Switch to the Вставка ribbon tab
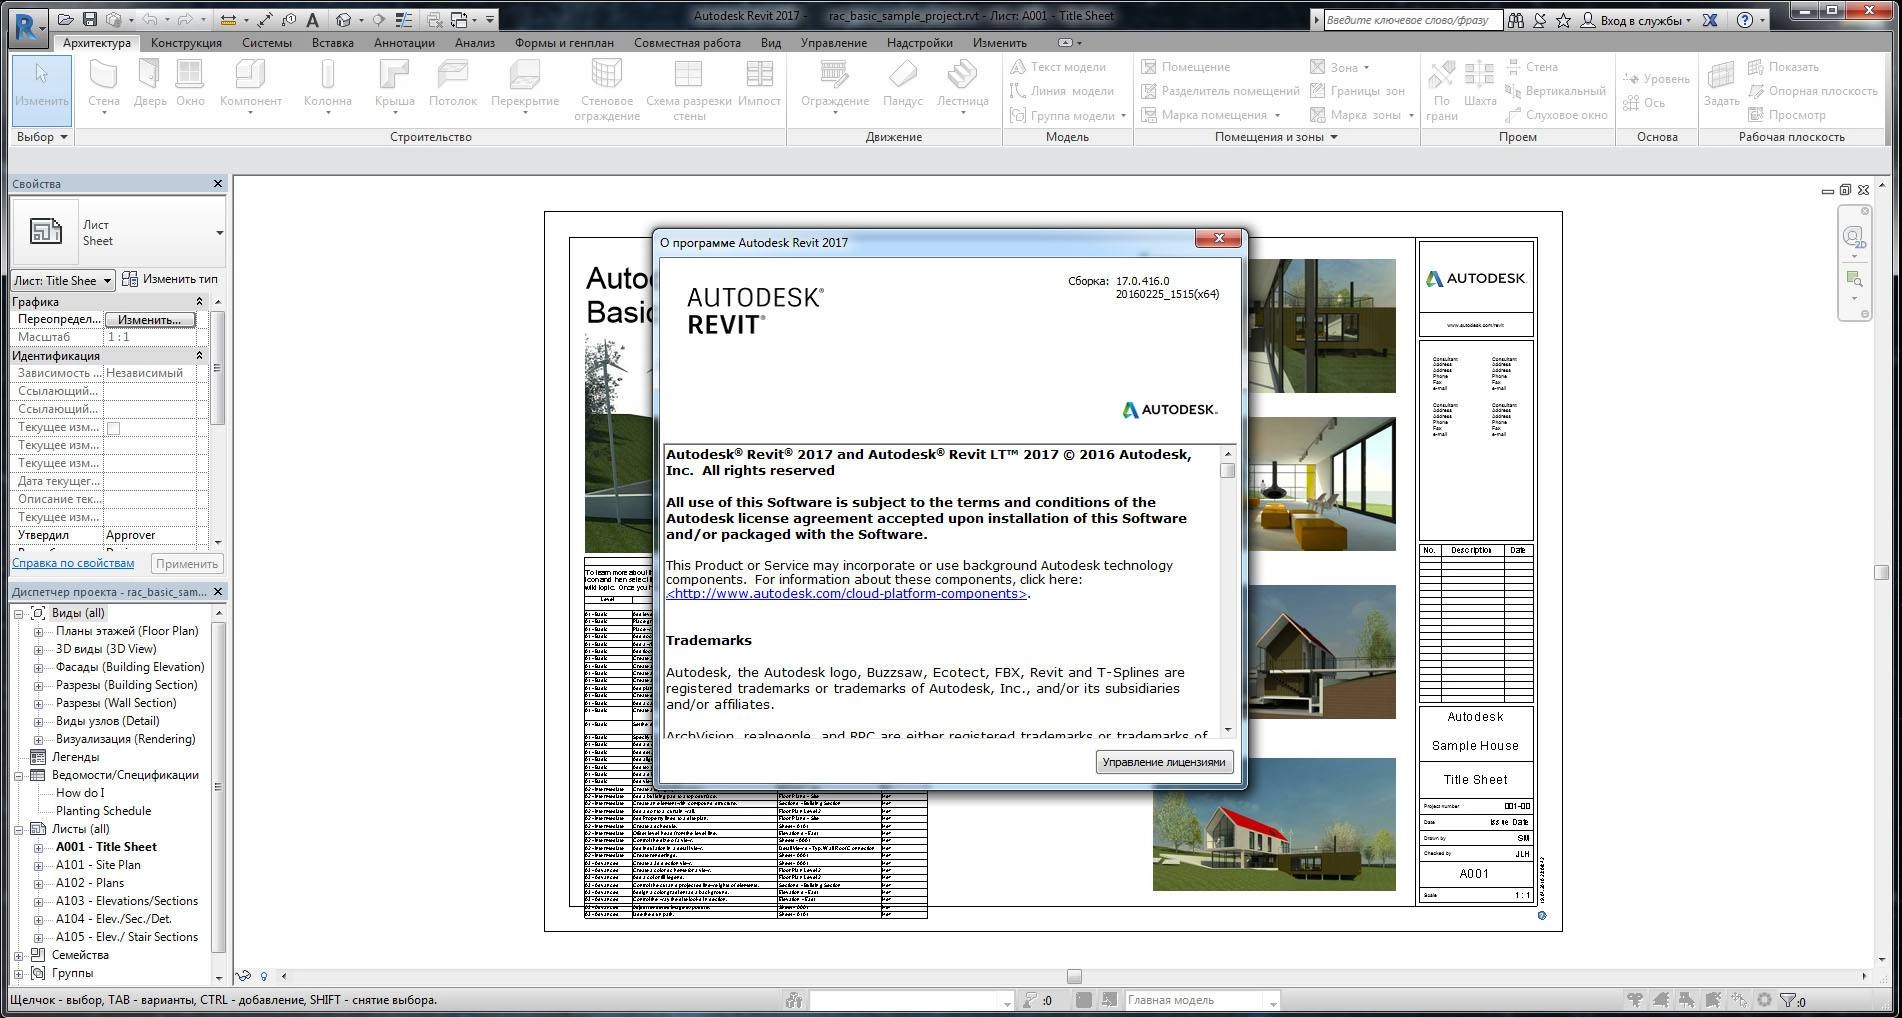Image resolution: width=1902 pixels, height=1018 pixels. pos(332,43)
